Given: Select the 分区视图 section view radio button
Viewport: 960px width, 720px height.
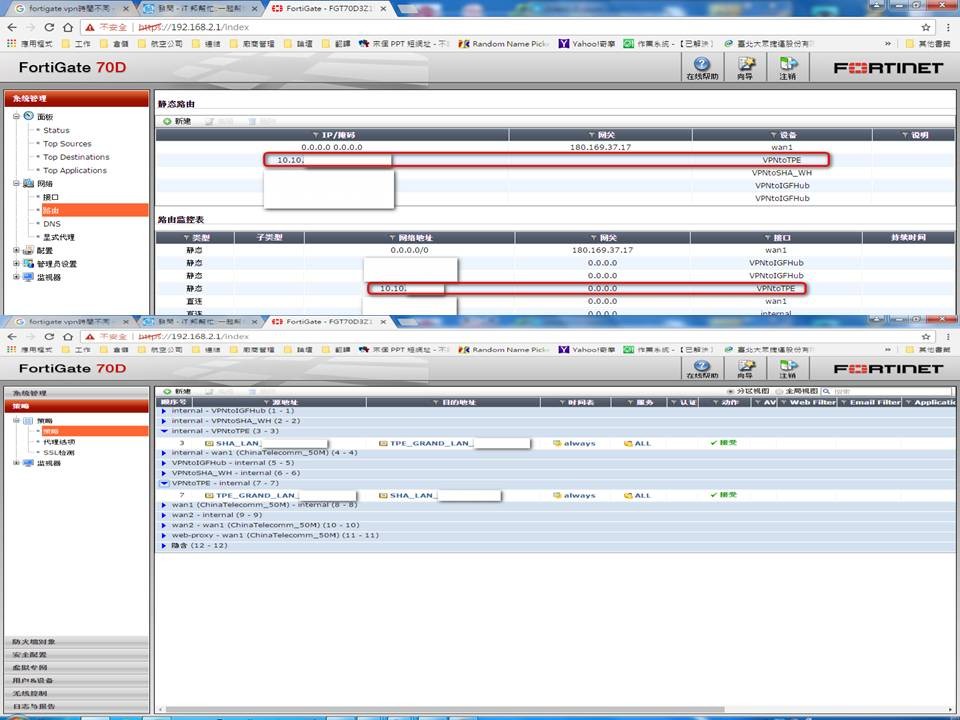Looking at the screenshot, I should pos(730,391).
